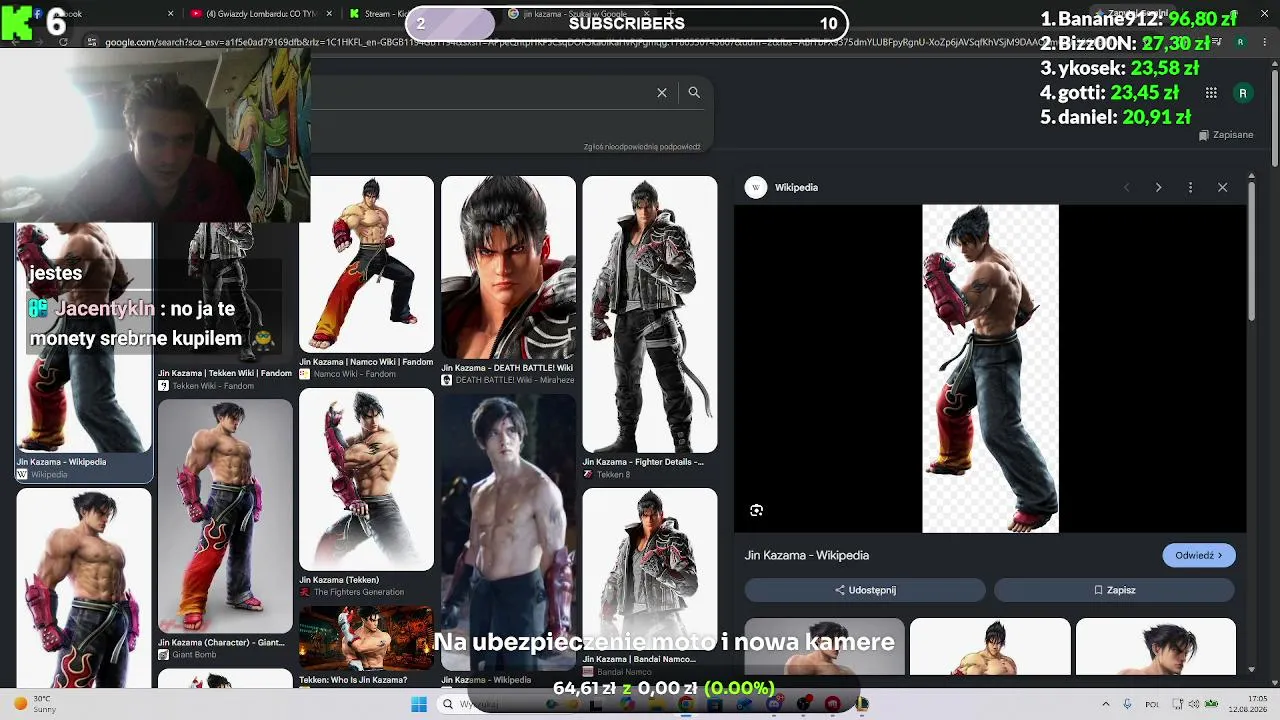The height and width of the screenshot is (720, 1280).
Task: Click 'Jin Kazama | Namco Wiki | Fandom' caption
Action: pos(367,362)
